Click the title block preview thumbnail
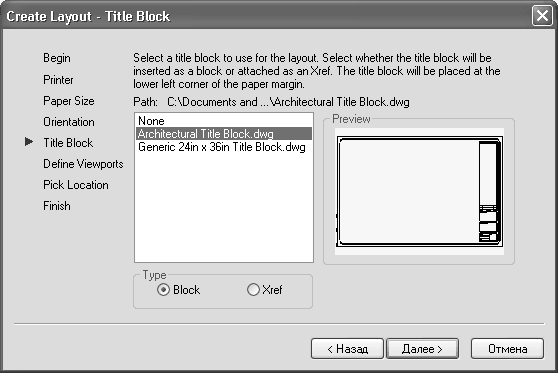Viewport: 558px width, 373px height. [419, 191]
